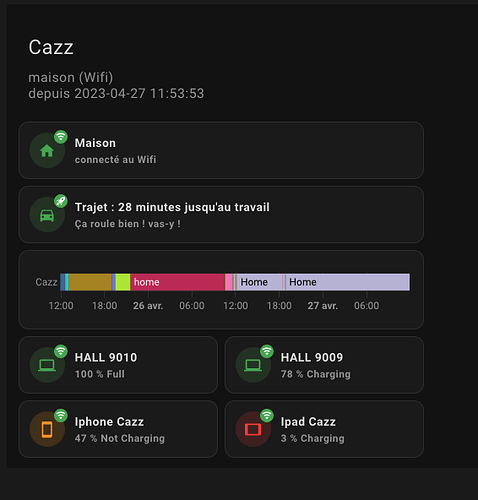Image resolution: width=478 pixels, height=500 pixels.
Task: Click the car icon in Trajet card
Action: point(47,215)
